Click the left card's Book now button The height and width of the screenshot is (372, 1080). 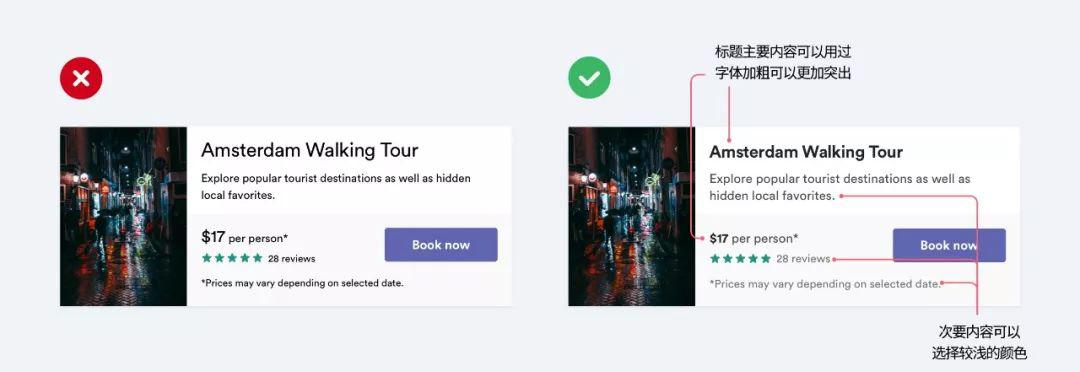coord(441,245)
